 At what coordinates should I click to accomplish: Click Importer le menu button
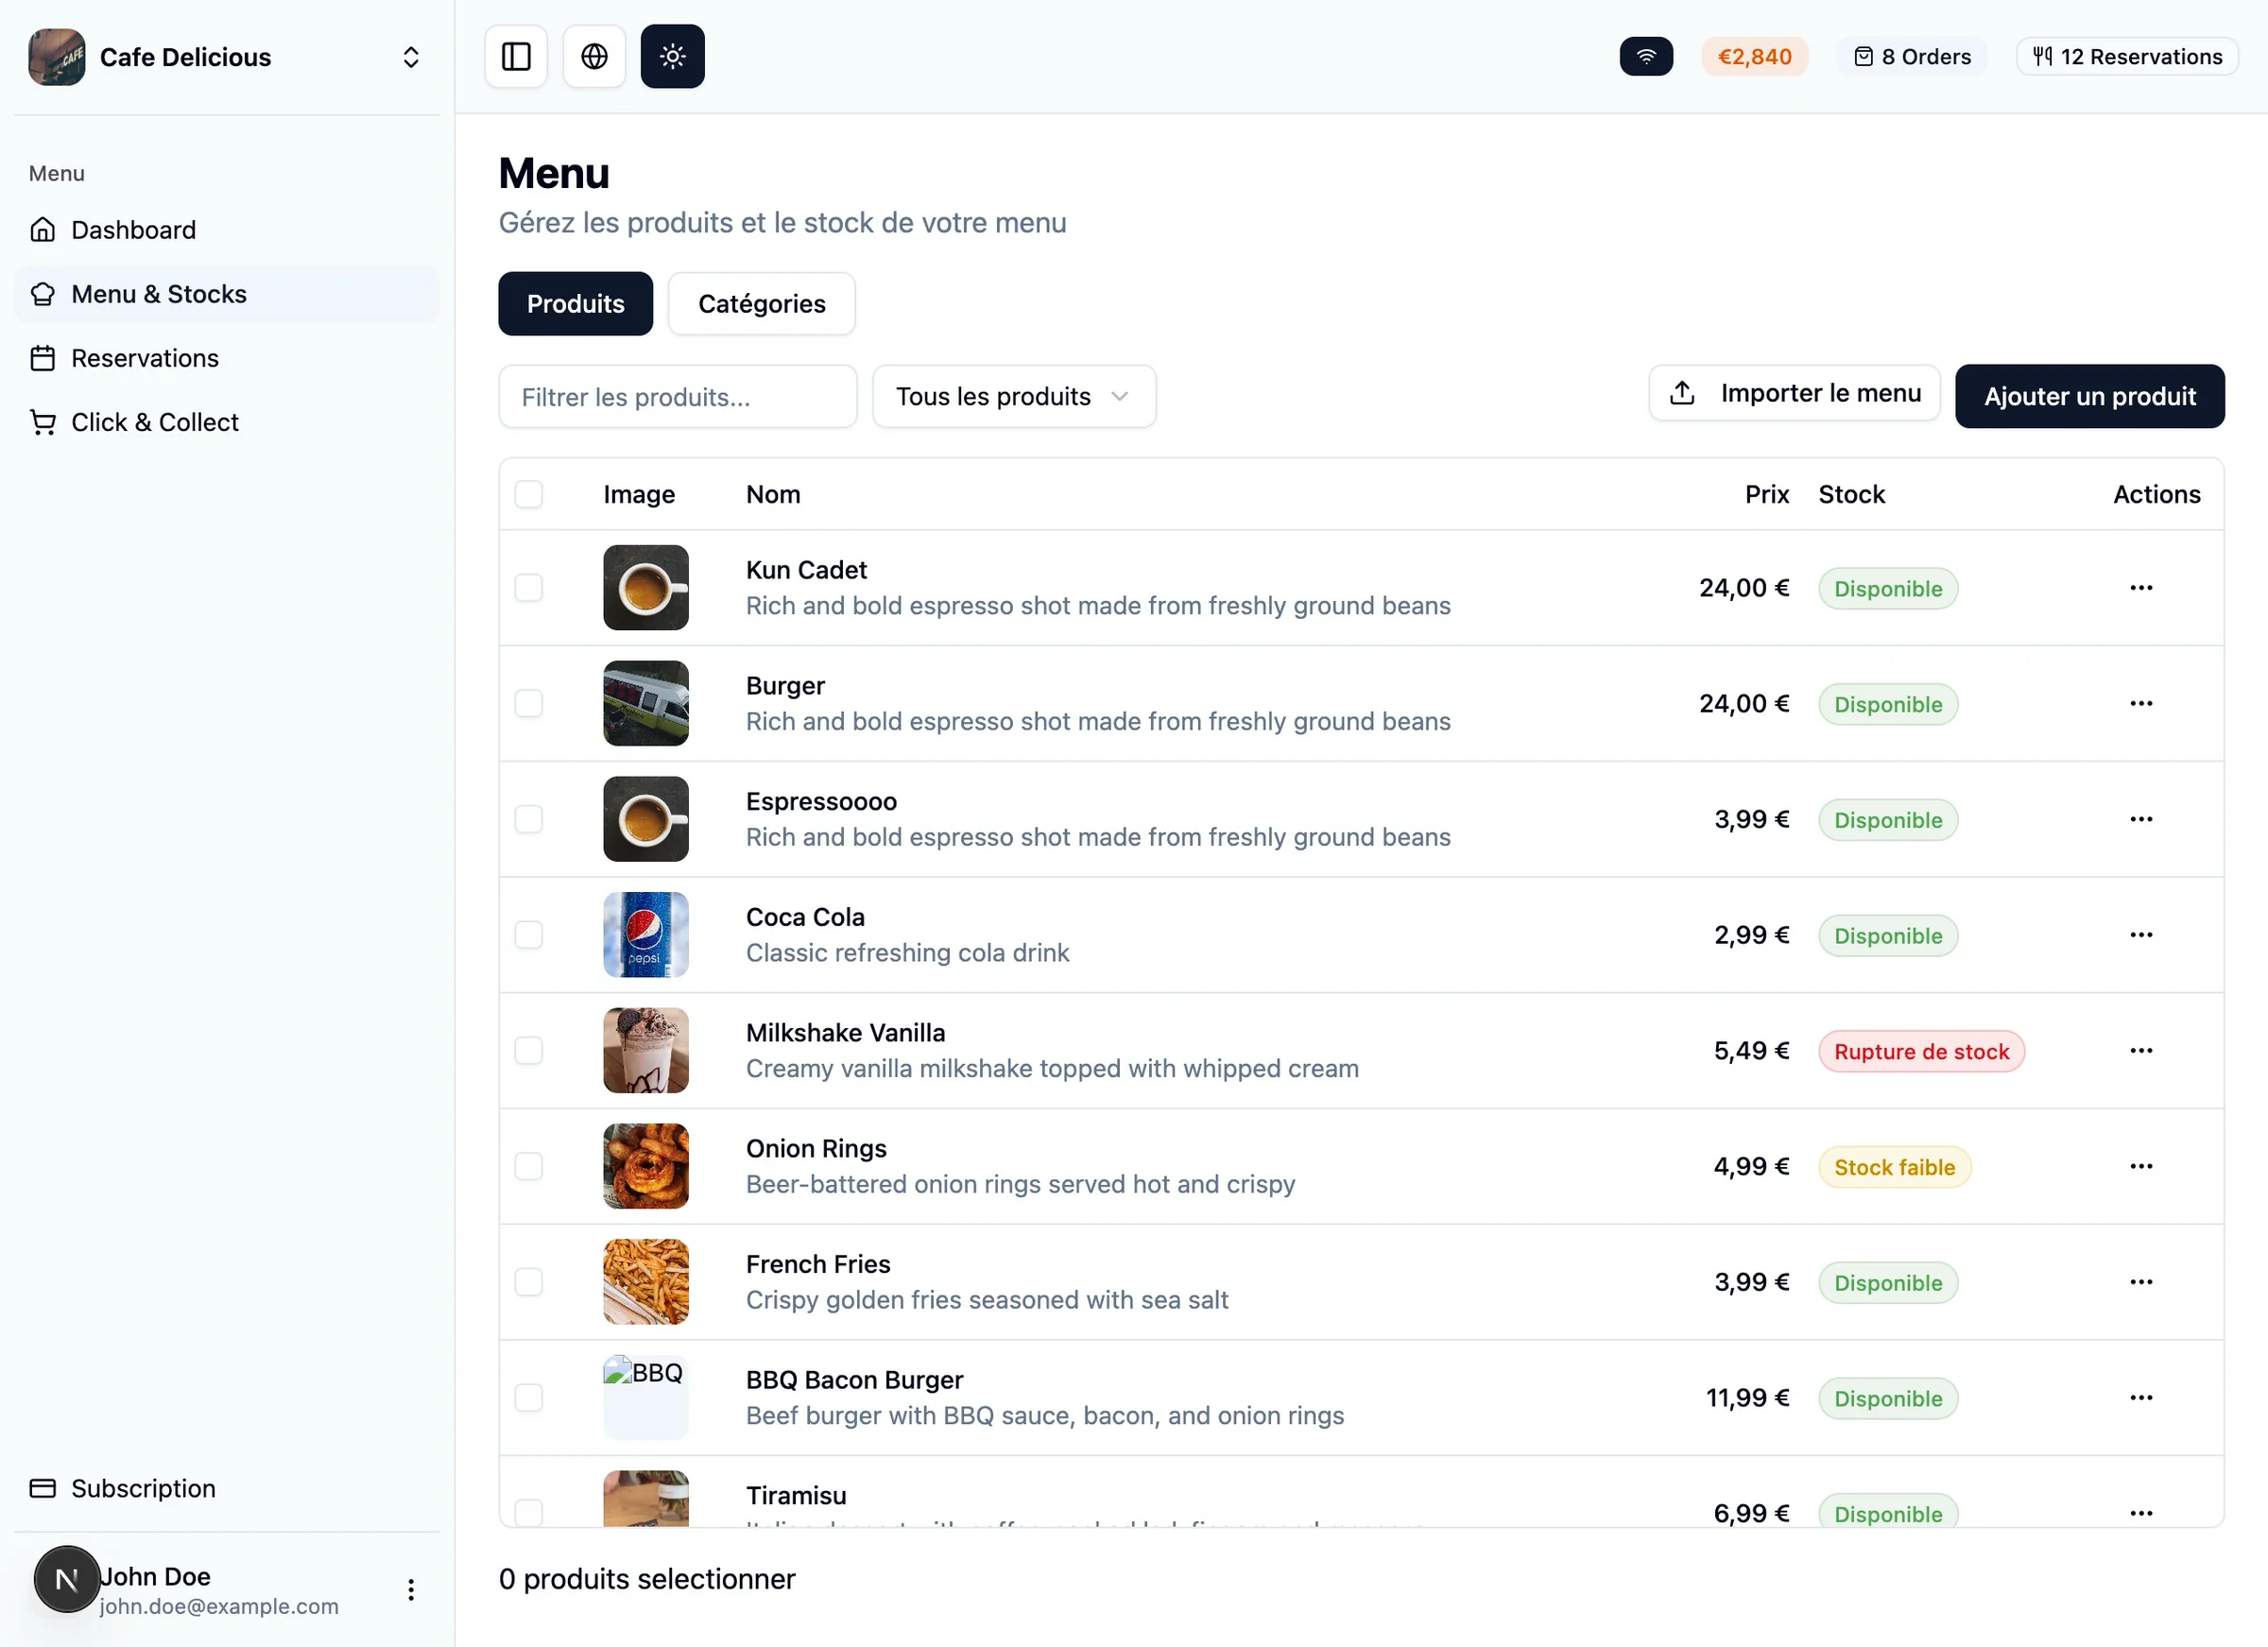tap(1794, 393)
